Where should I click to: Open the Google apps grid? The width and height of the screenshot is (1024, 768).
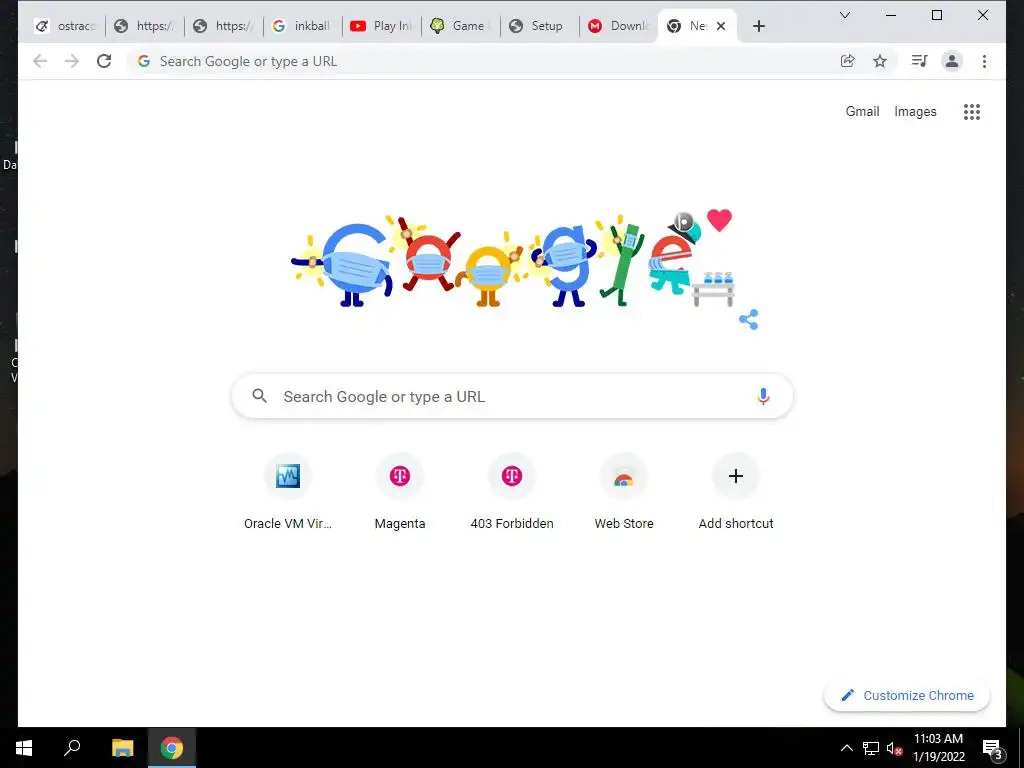coord(972,112)
